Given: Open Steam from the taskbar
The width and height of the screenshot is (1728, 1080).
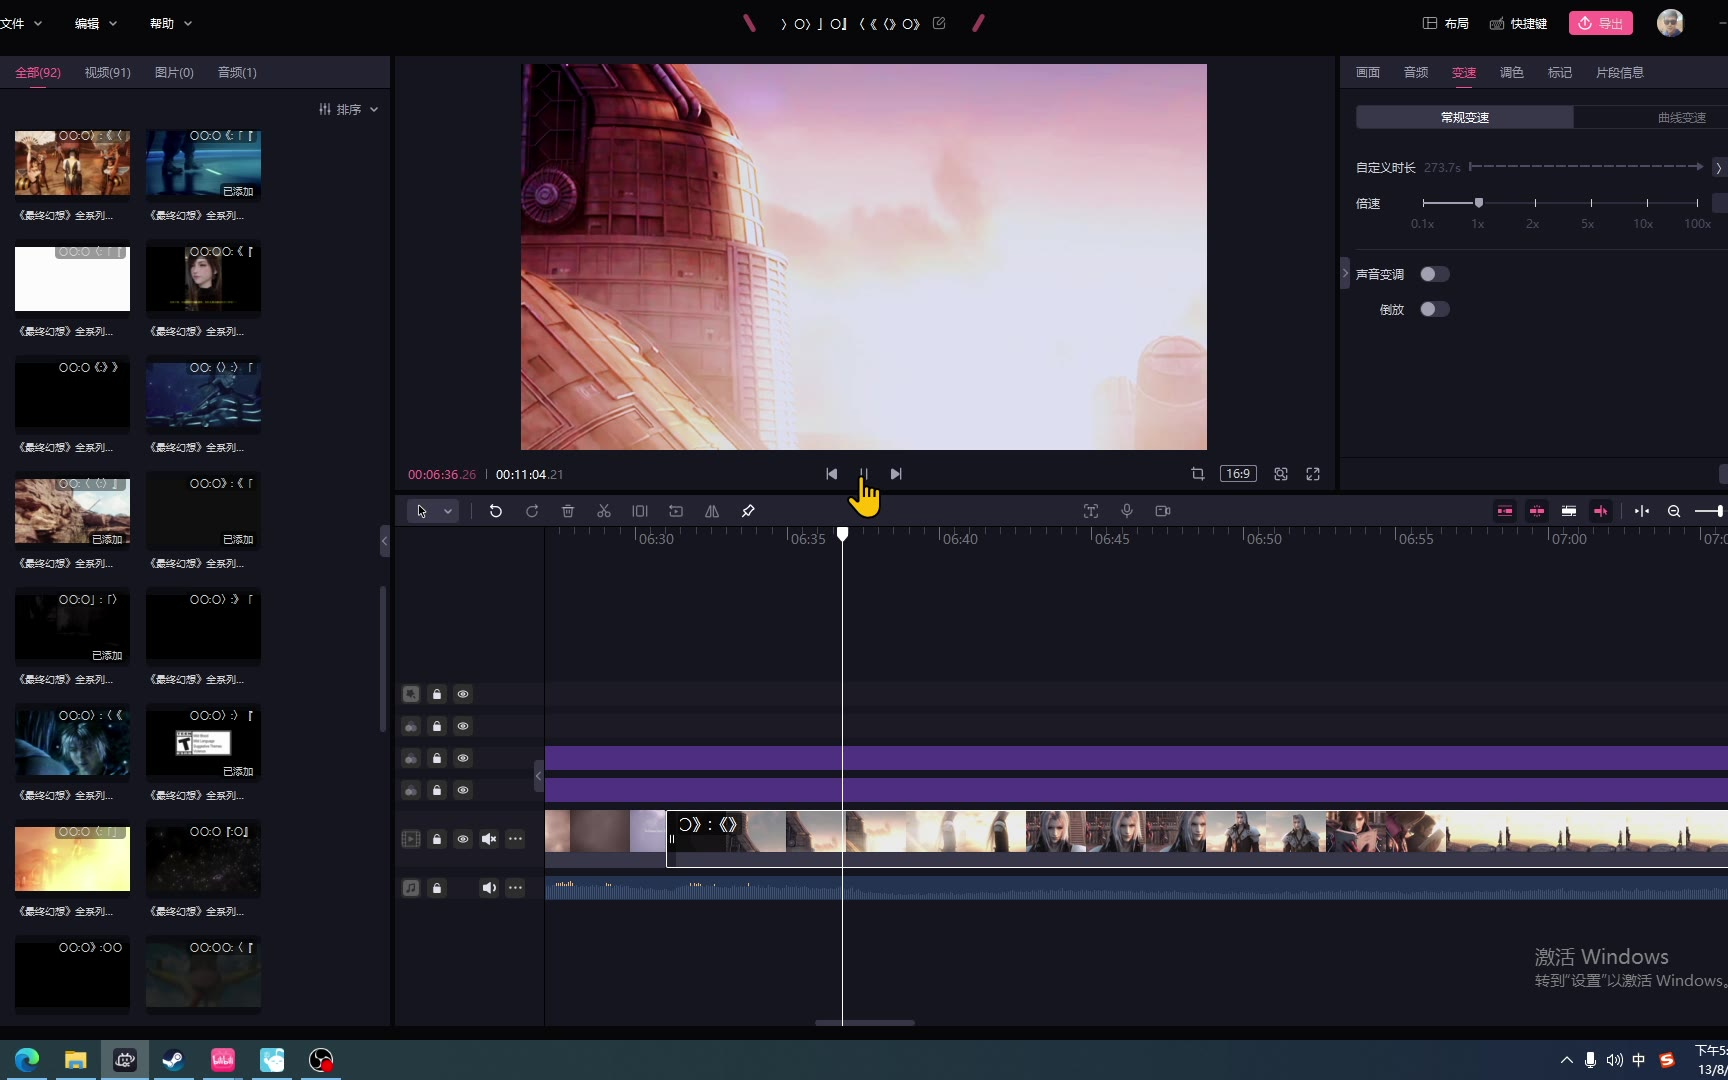Looking at the screenshot, I should click(x=173, y=1060).
